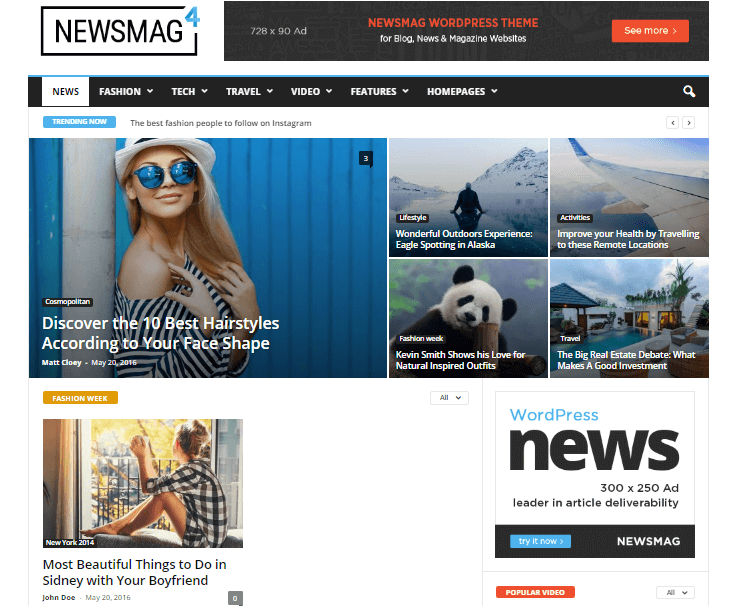Click the Cosmopolitan category tag
Viewport: 734px width, 606px height.
67,302
